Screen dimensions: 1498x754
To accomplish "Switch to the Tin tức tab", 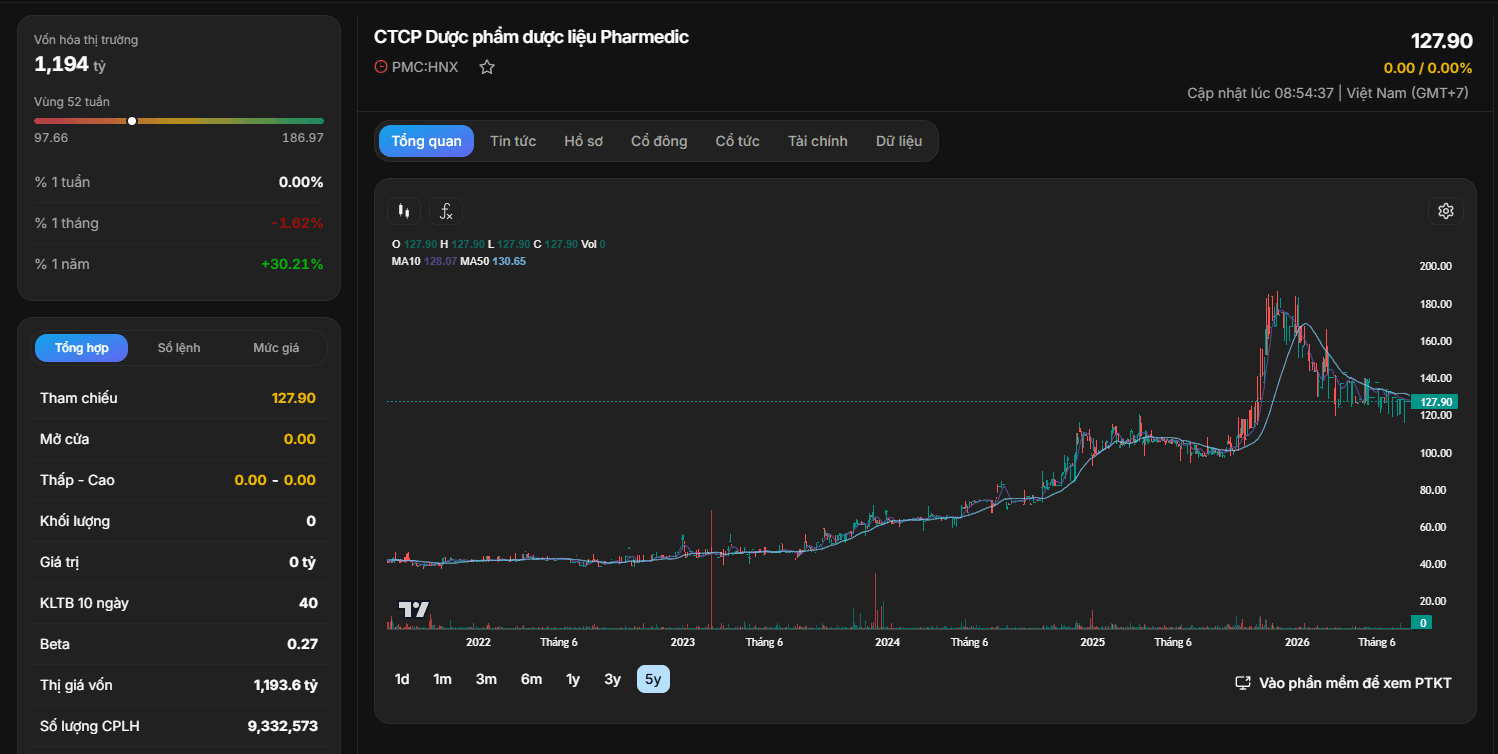I will [x=513, y=141].
